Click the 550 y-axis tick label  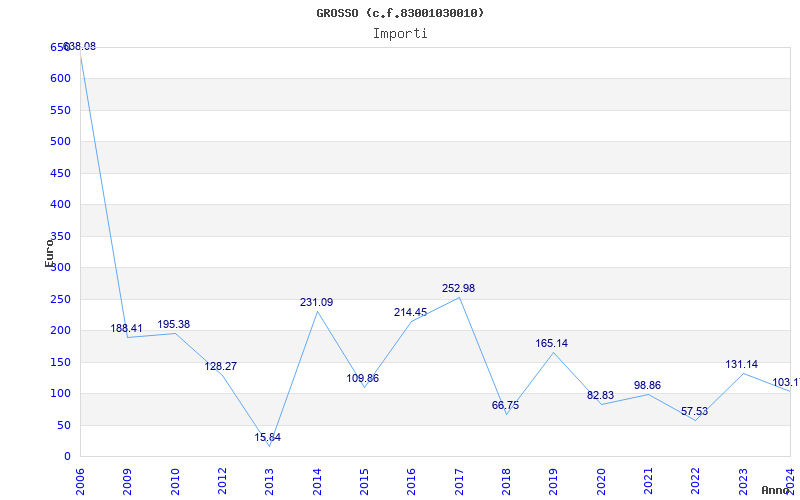[60, 110]
